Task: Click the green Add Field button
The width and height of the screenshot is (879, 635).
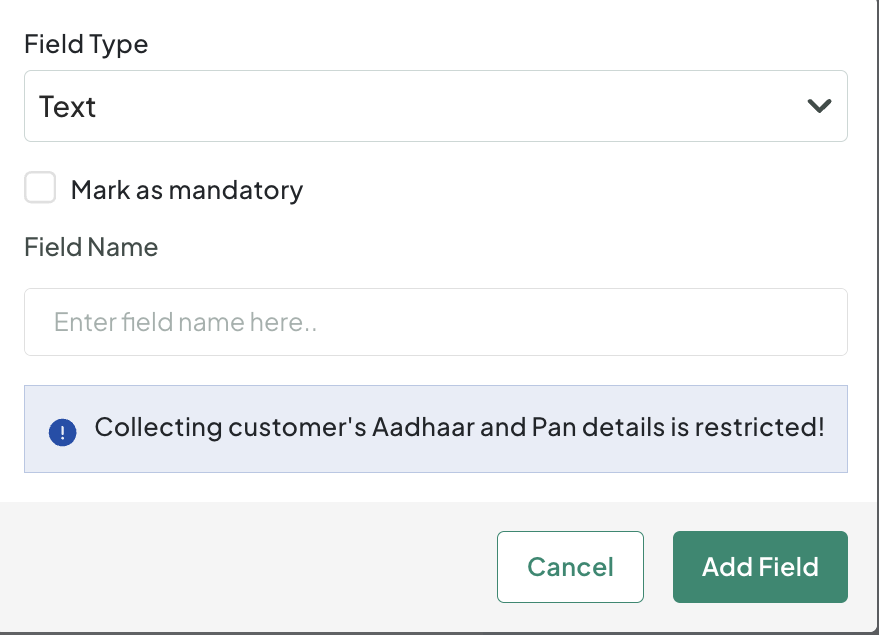Action: (x=760, y=567)
